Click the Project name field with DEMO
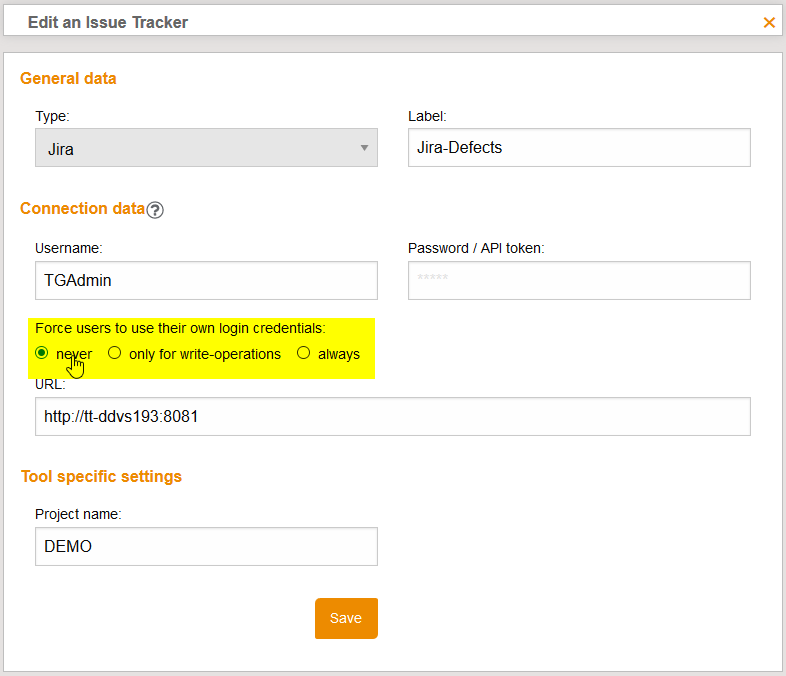786x676 pixels. tap(206, 547)
